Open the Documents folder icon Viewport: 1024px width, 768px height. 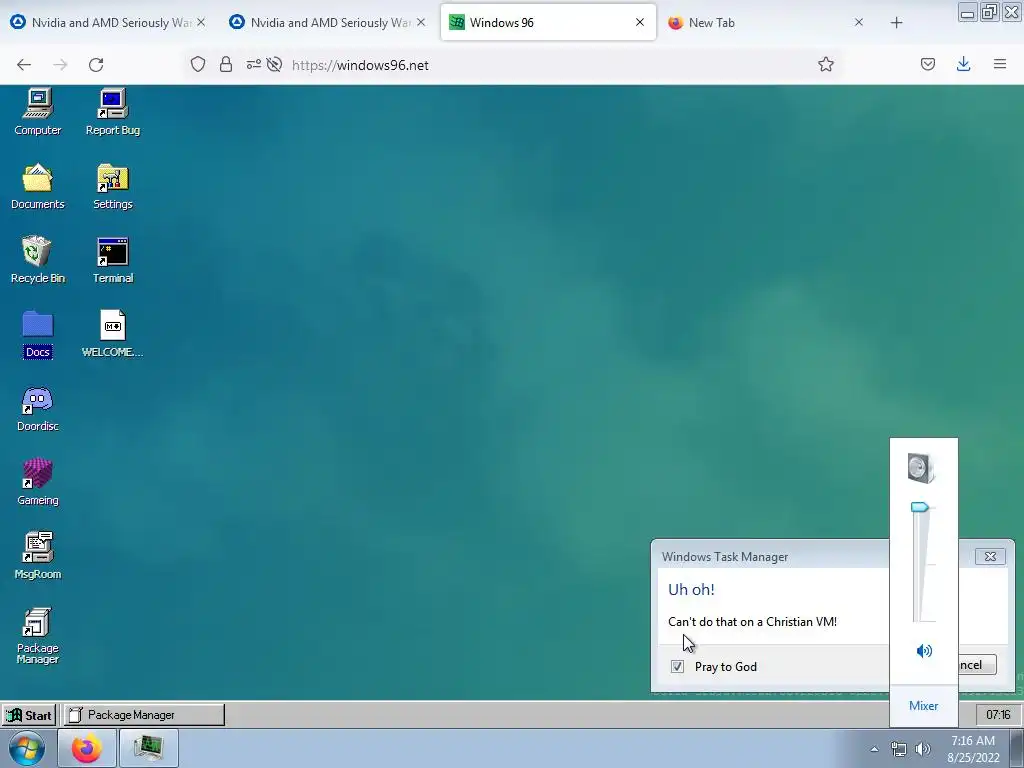(38, 186)
